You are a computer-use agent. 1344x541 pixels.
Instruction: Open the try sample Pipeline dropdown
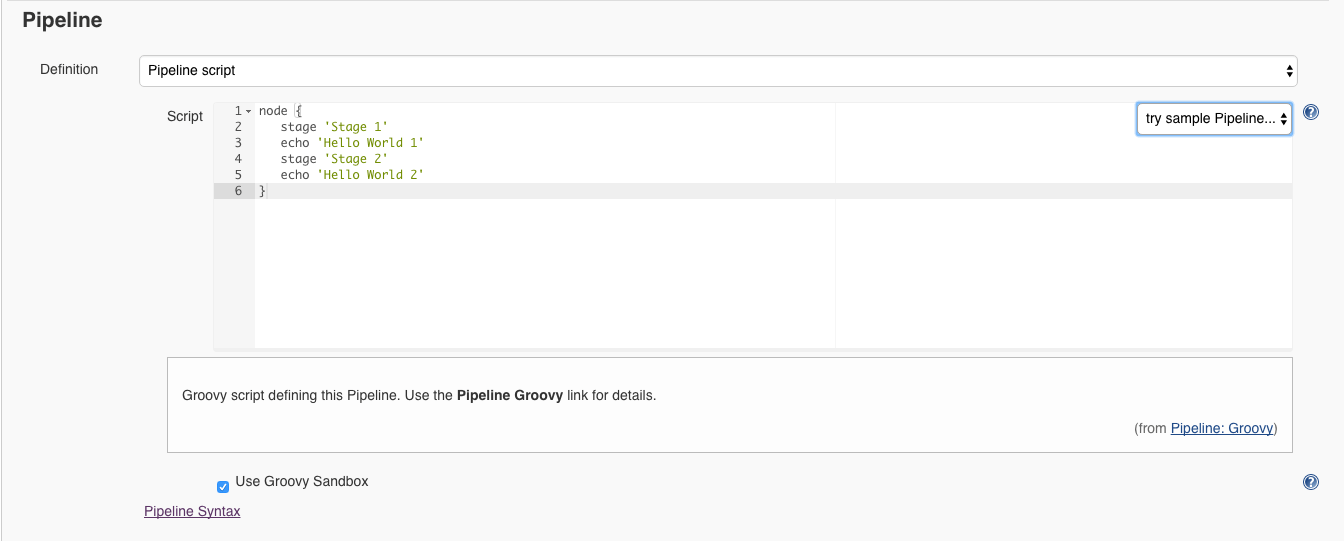pos(1214,119)
